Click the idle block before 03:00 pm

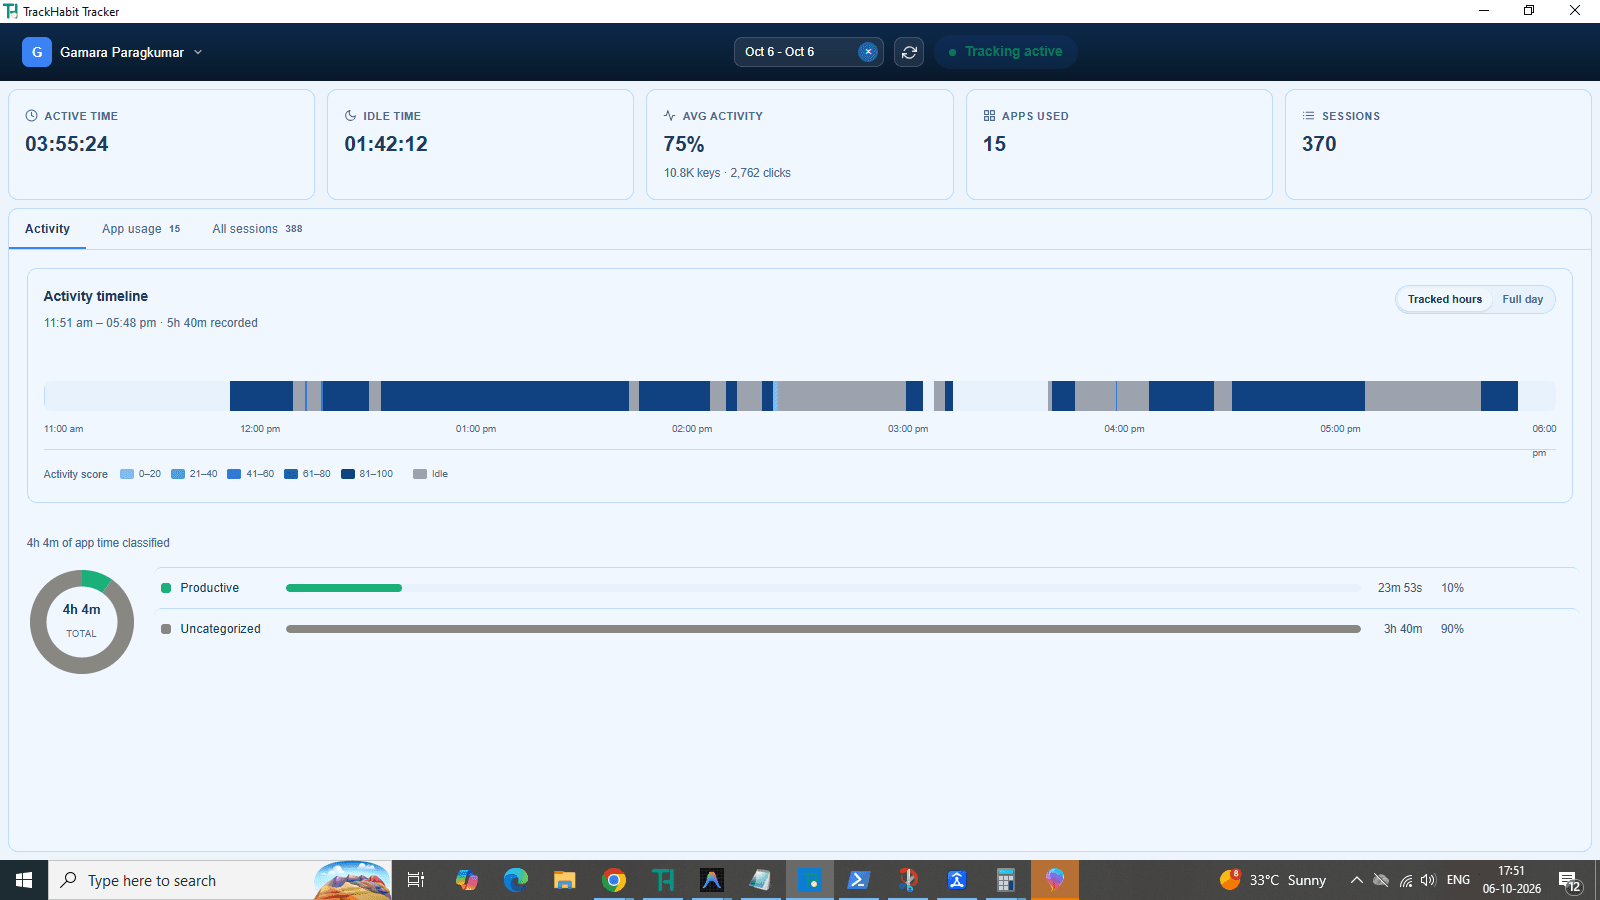click(x=841, y=396)
